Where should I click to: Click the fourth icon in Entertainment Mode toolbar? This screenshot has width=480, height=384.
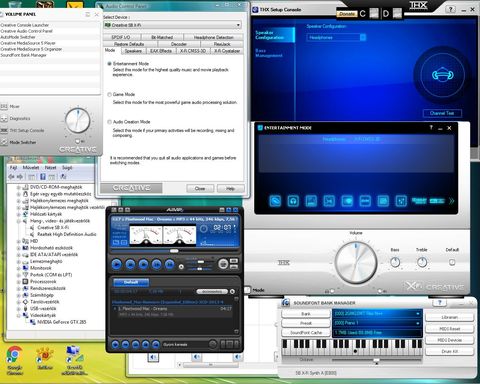[329, 201]
